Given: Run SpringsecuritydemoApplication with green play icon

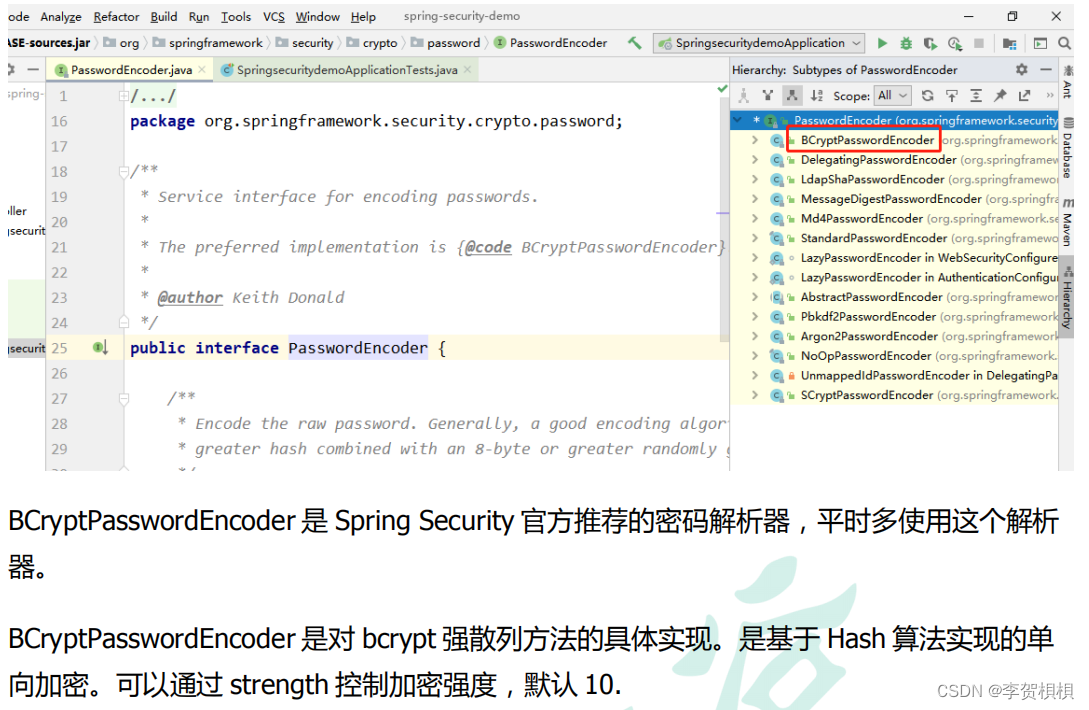Looking at the screenshot, I should coord(882,43).
